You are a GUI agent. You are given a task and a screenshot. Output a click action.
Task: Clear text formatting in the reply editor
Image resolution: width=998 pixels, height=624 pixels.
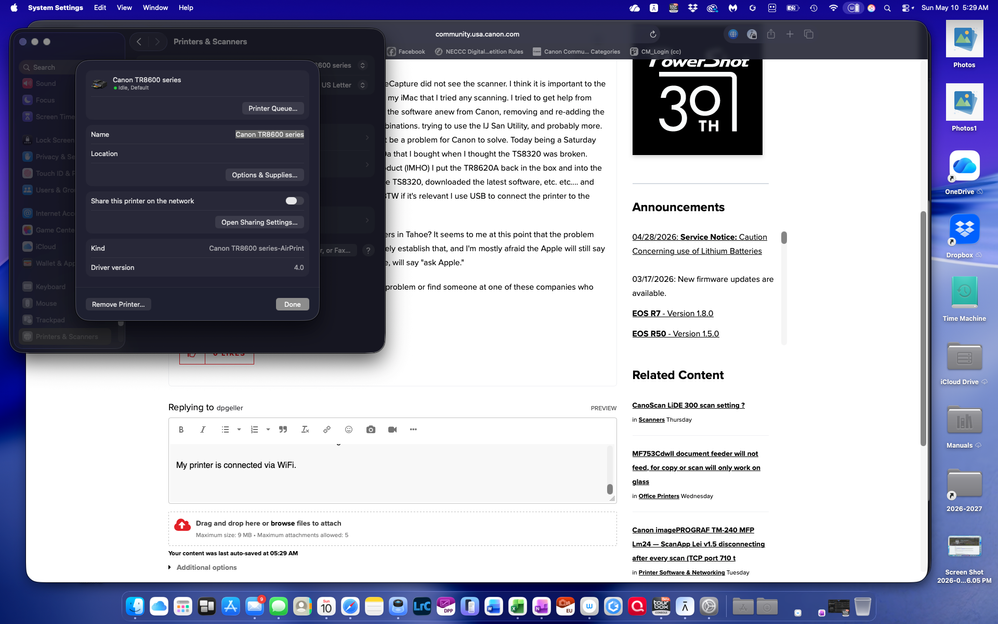pos(305,430)
